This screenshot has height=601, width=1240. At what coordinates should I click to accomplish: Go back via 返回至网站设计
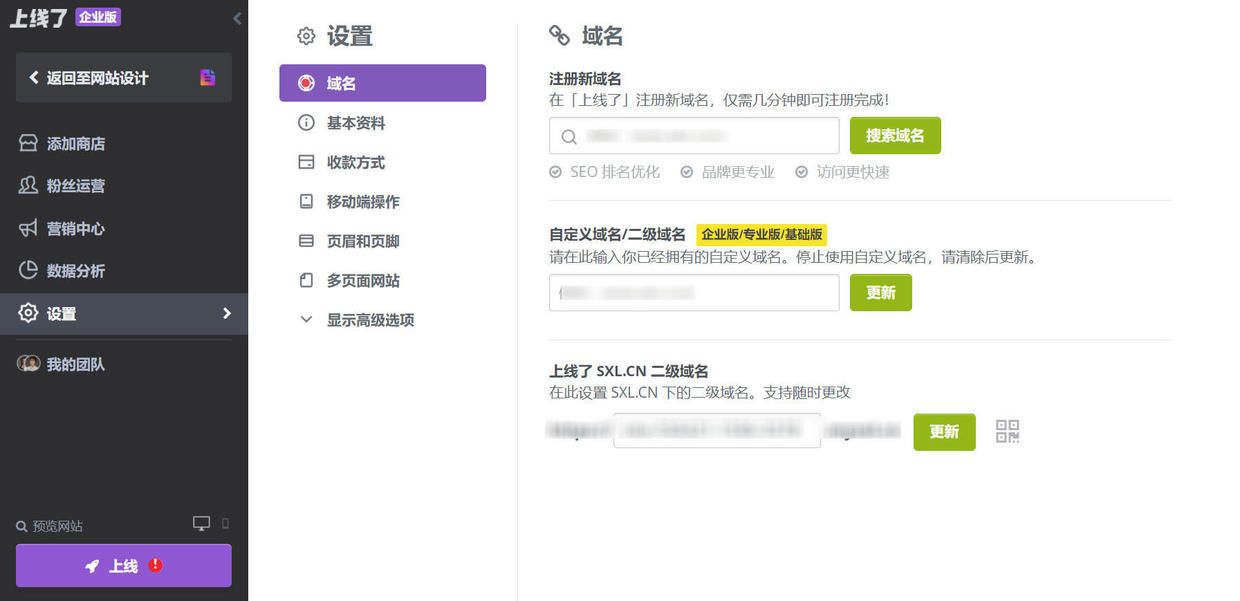[x=97, y=78]
